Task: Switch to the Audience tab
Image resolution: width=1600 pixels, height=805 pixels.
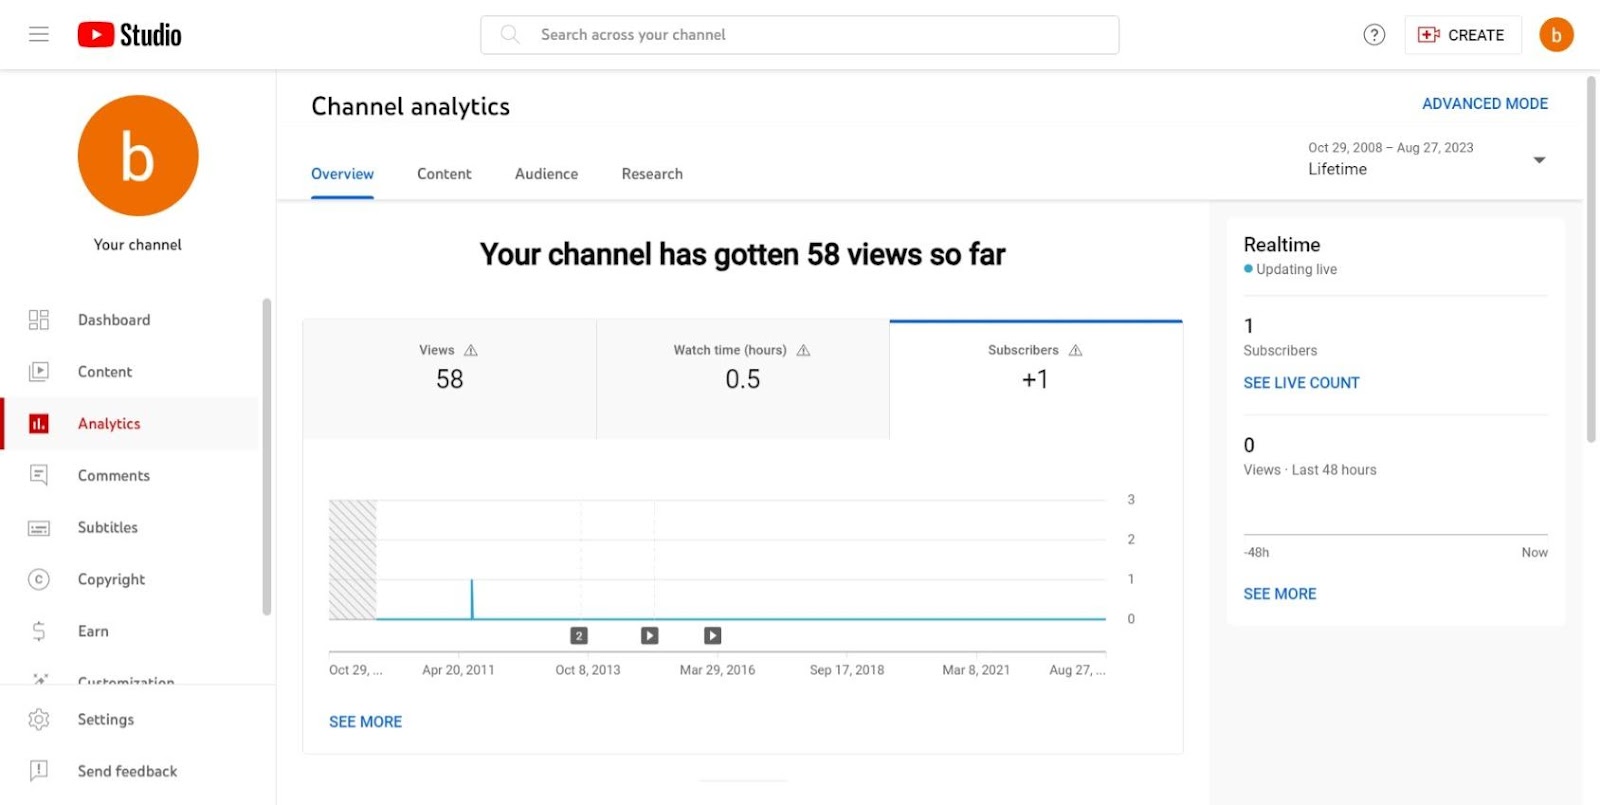Action: (x=546, y=174)
